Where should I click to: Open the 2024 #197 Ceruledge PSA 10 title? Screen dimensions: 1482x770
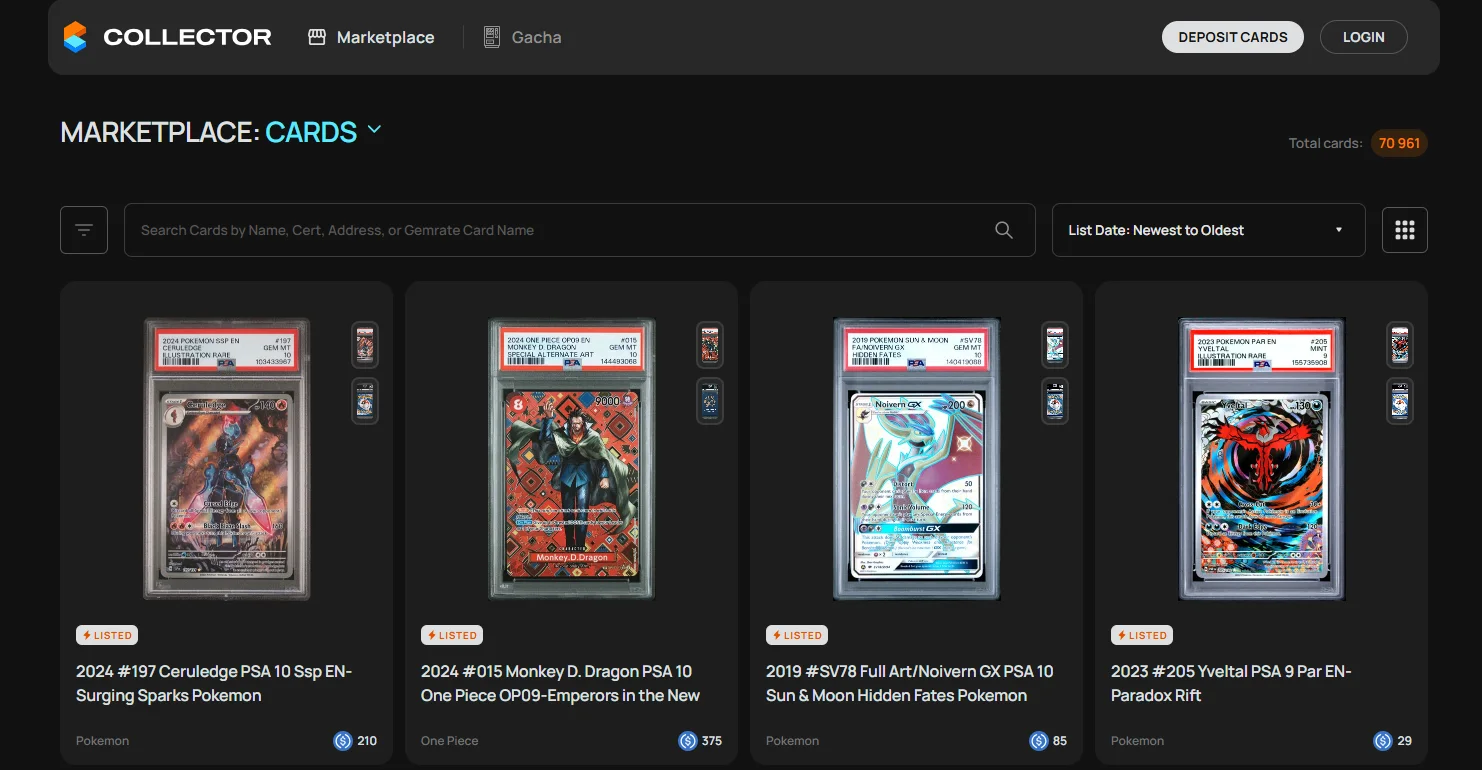click(214, 683)
